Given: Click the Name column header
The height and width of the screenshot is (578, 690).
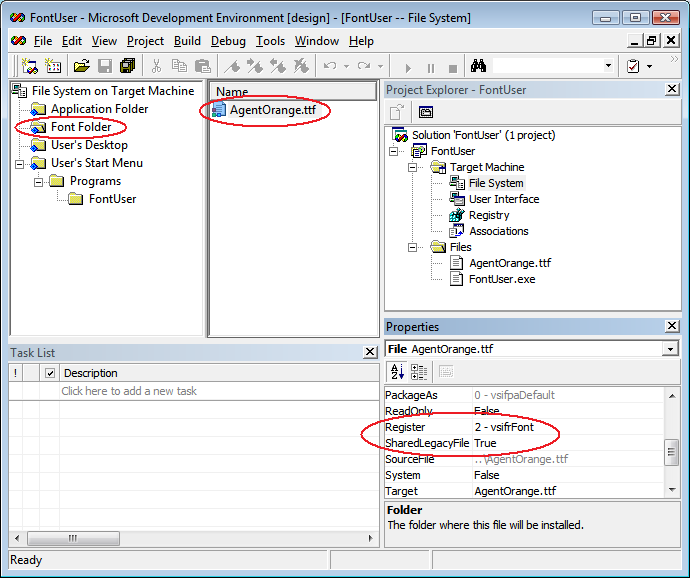Looking at the screenshot, I should (294, 91).
